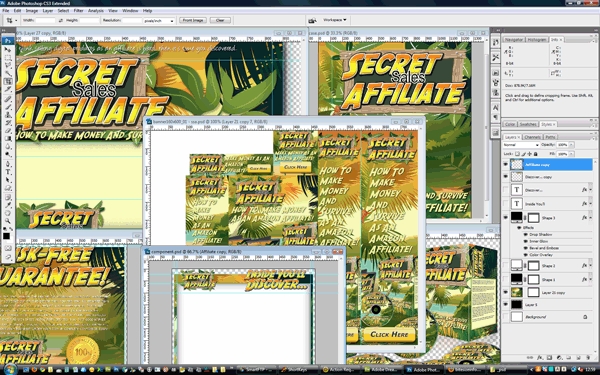Show the Shape 1 layer
Image resolution: width=600 pixels, height=375 pixels.
tap(505, 280)
